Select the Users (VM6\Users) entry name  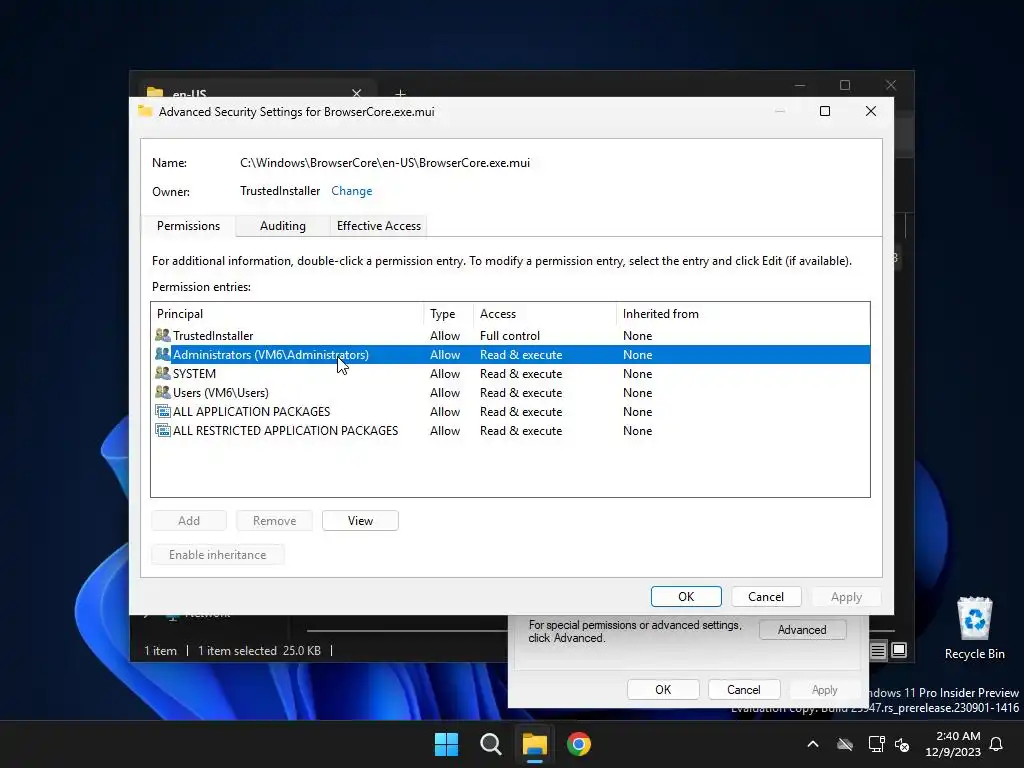pyautogui.click(x=221, y=392)
